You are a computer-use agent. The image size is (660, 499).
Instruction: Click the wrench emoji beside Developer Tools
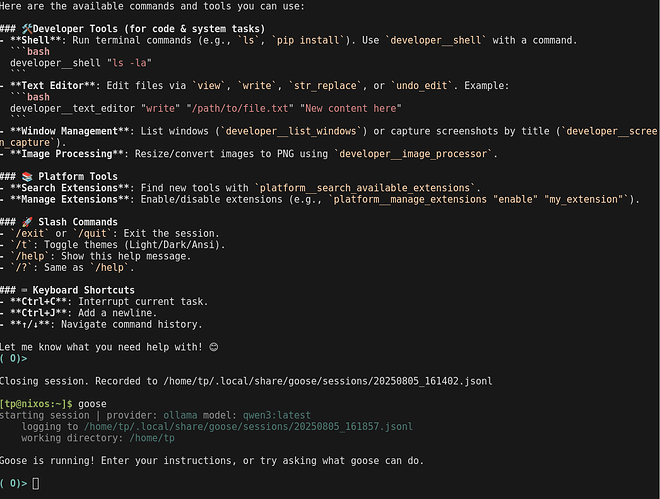pyautogui.click(x=27, y=28)
